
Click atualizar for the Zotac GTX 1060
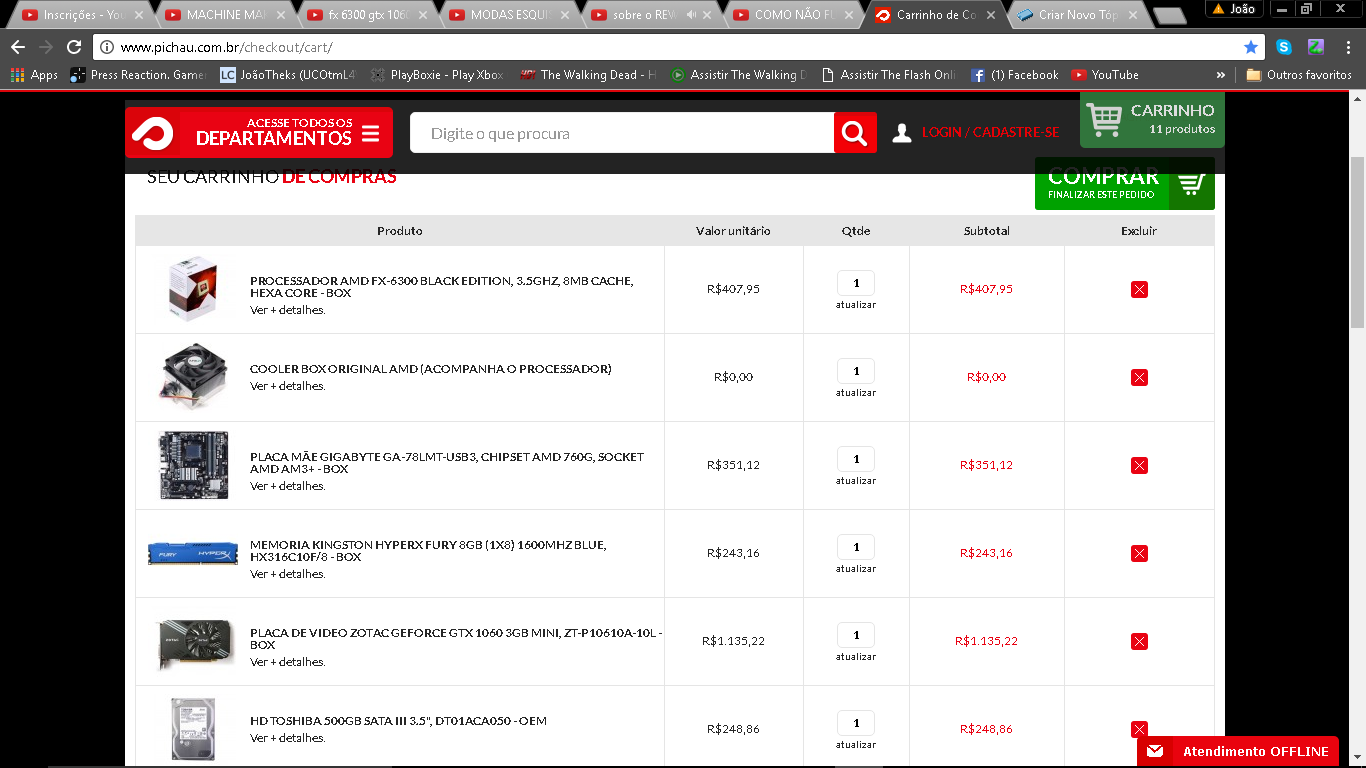coord(856,657)
